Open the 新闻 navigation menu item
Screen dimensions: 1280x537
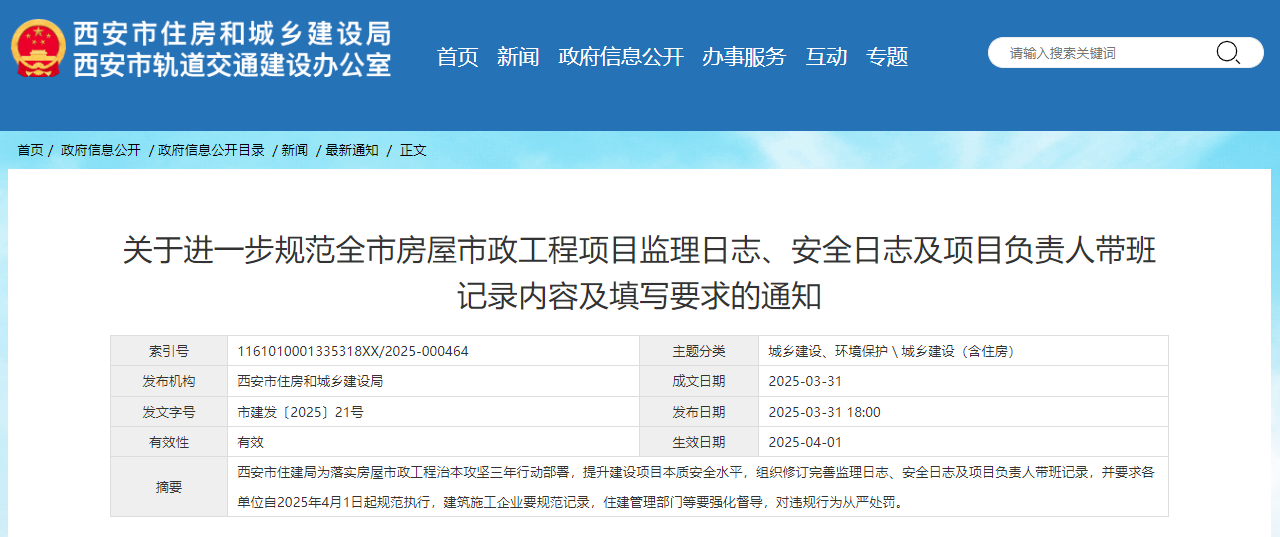[518, 57]
